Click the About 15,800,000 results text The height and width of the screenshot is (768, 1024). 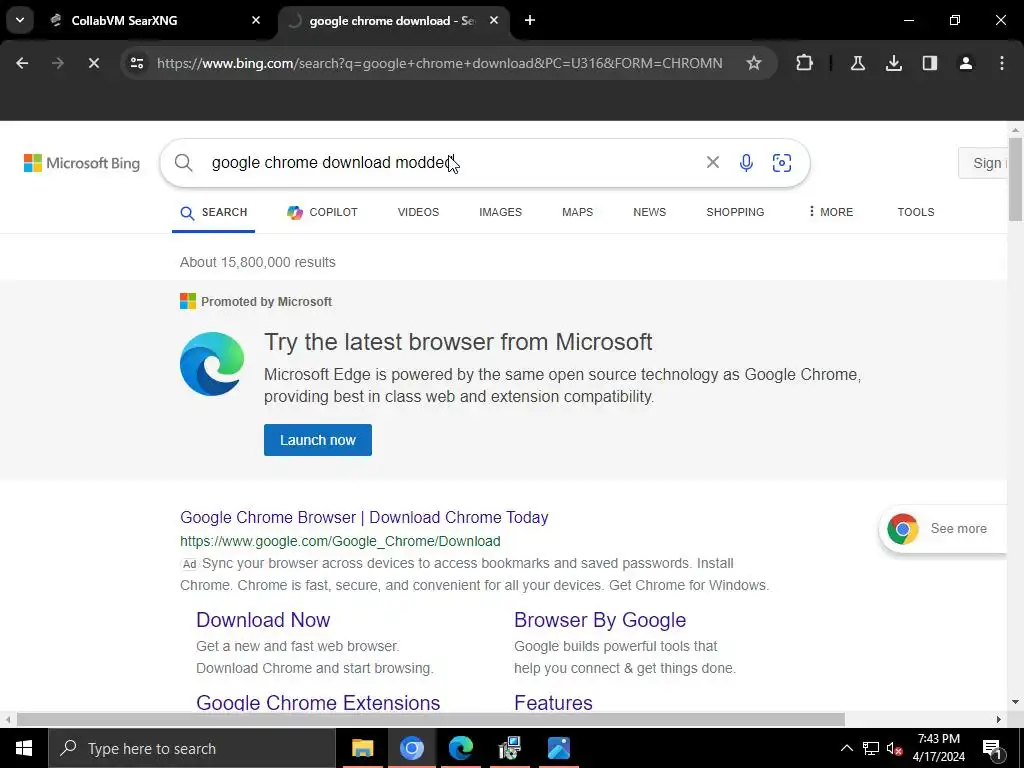click(x=258, y=263)
